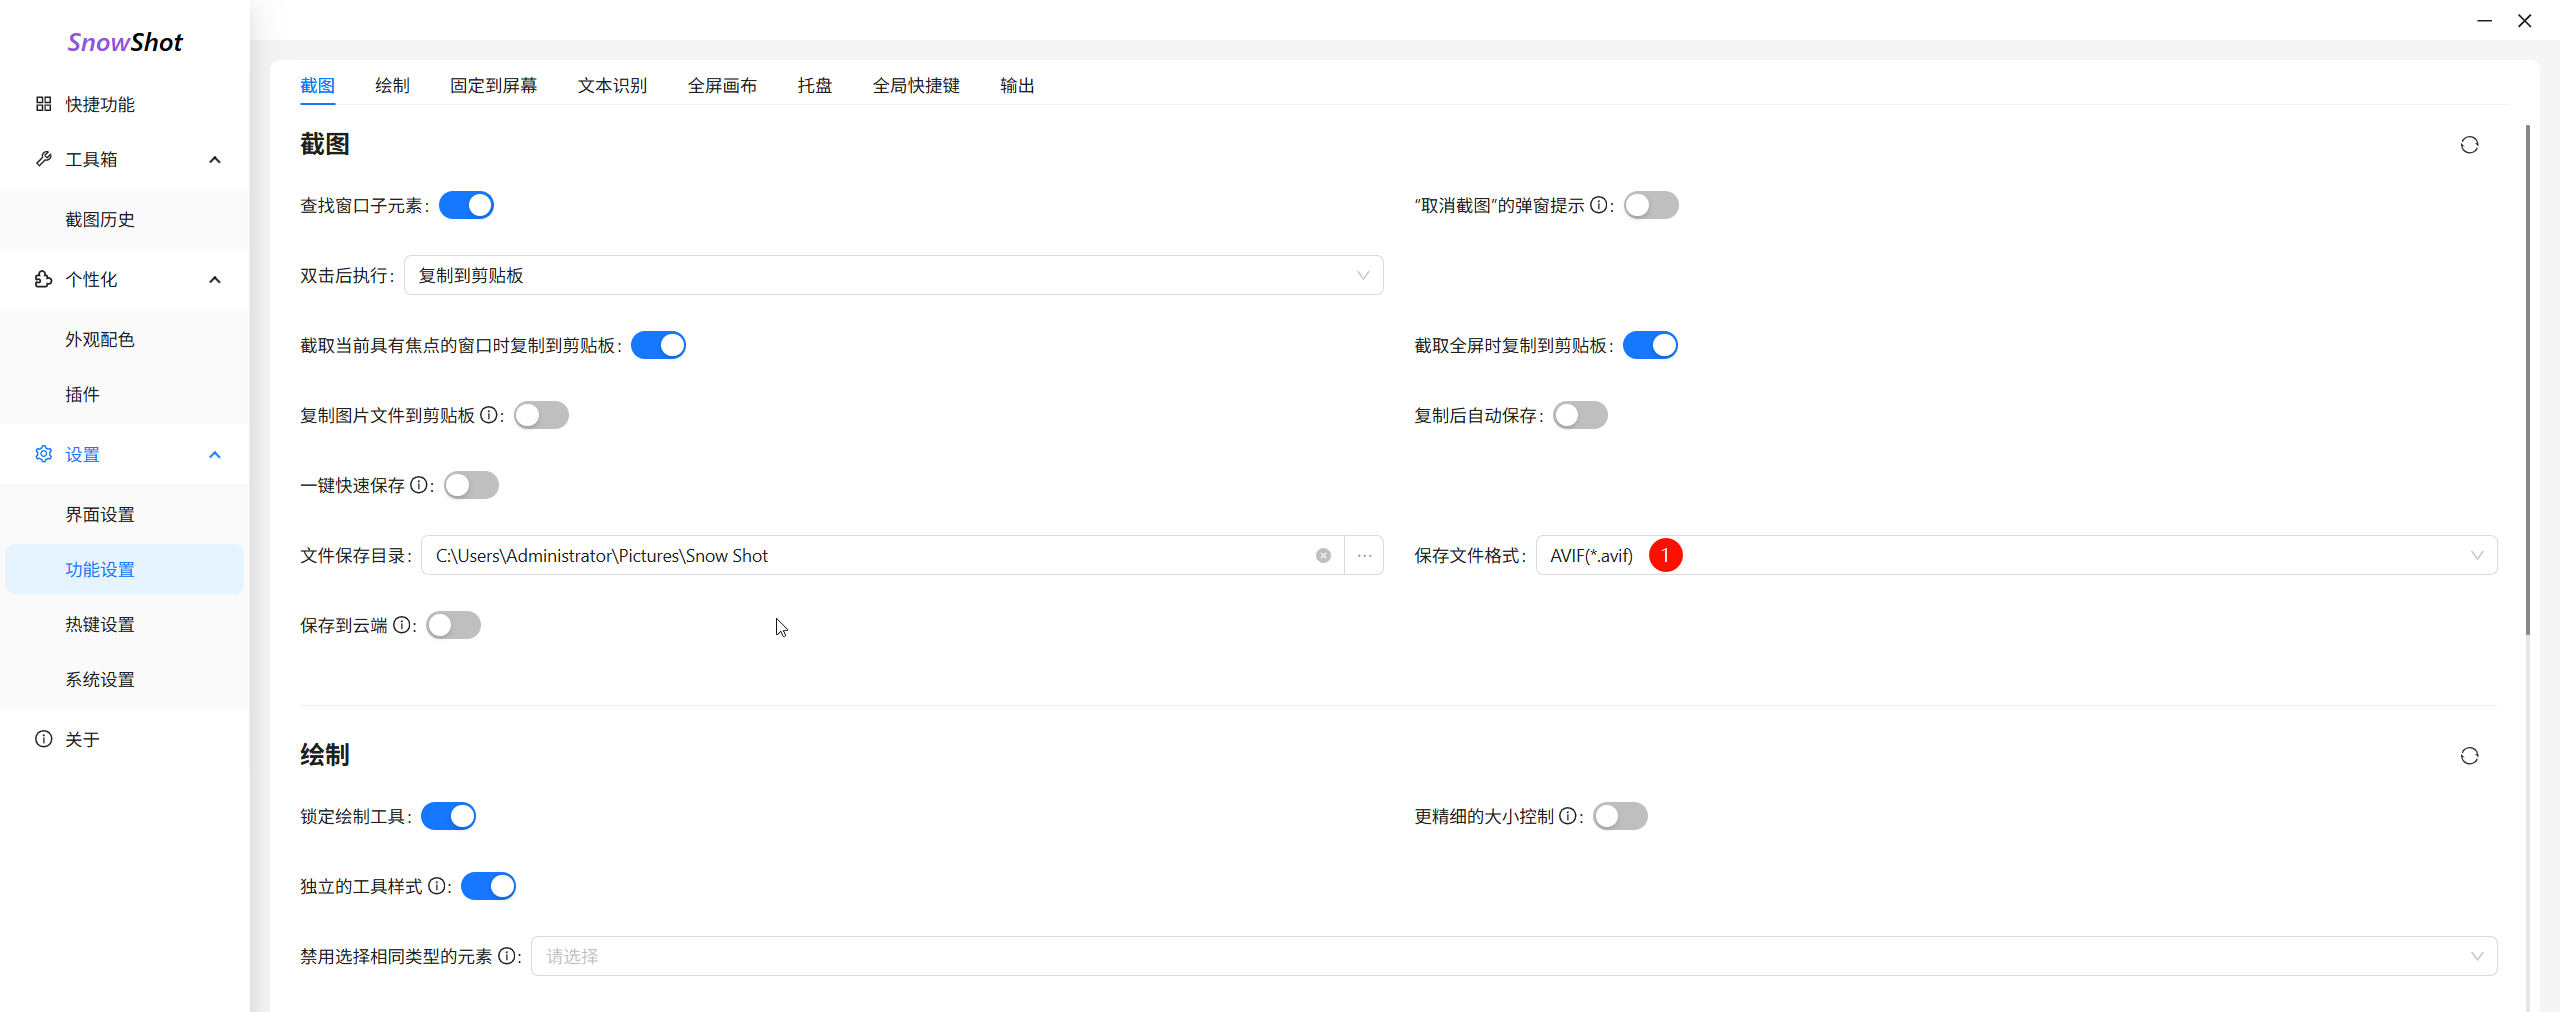Enable the 复制后自动保存 switch

click(x=1580, y=416)
